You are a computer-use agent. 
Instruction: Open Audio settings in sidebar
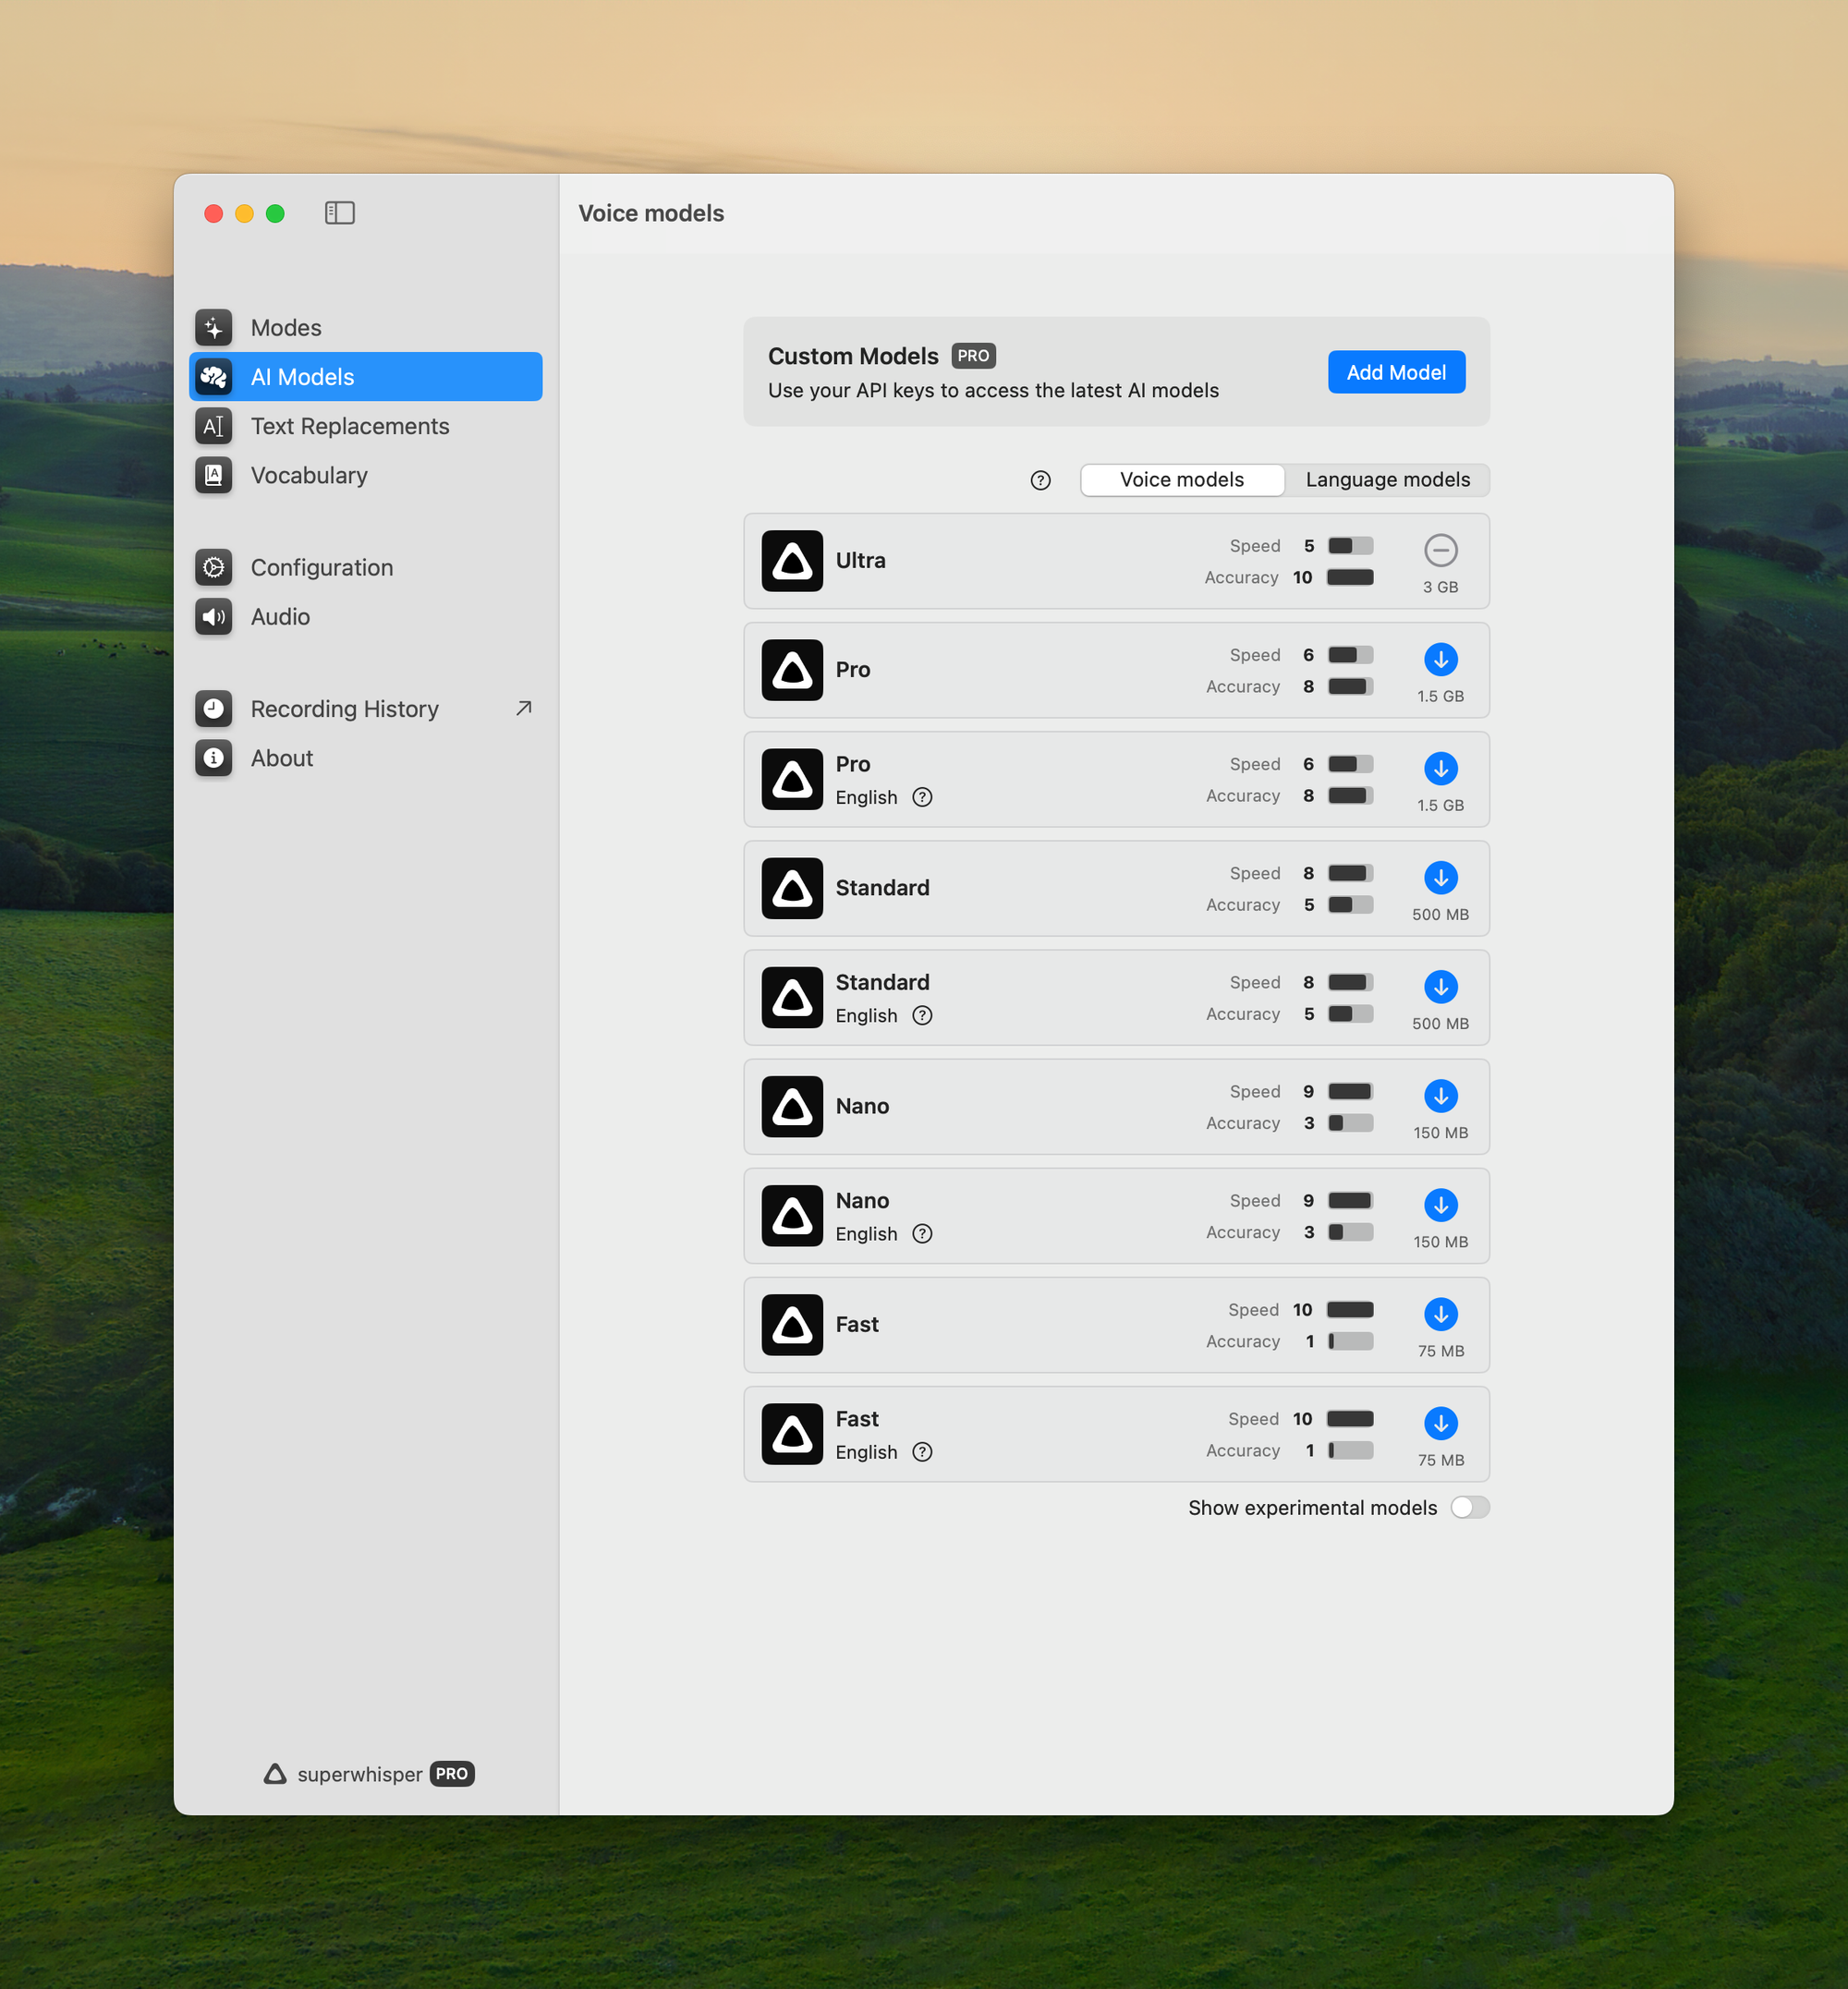(x=280, y=617)
